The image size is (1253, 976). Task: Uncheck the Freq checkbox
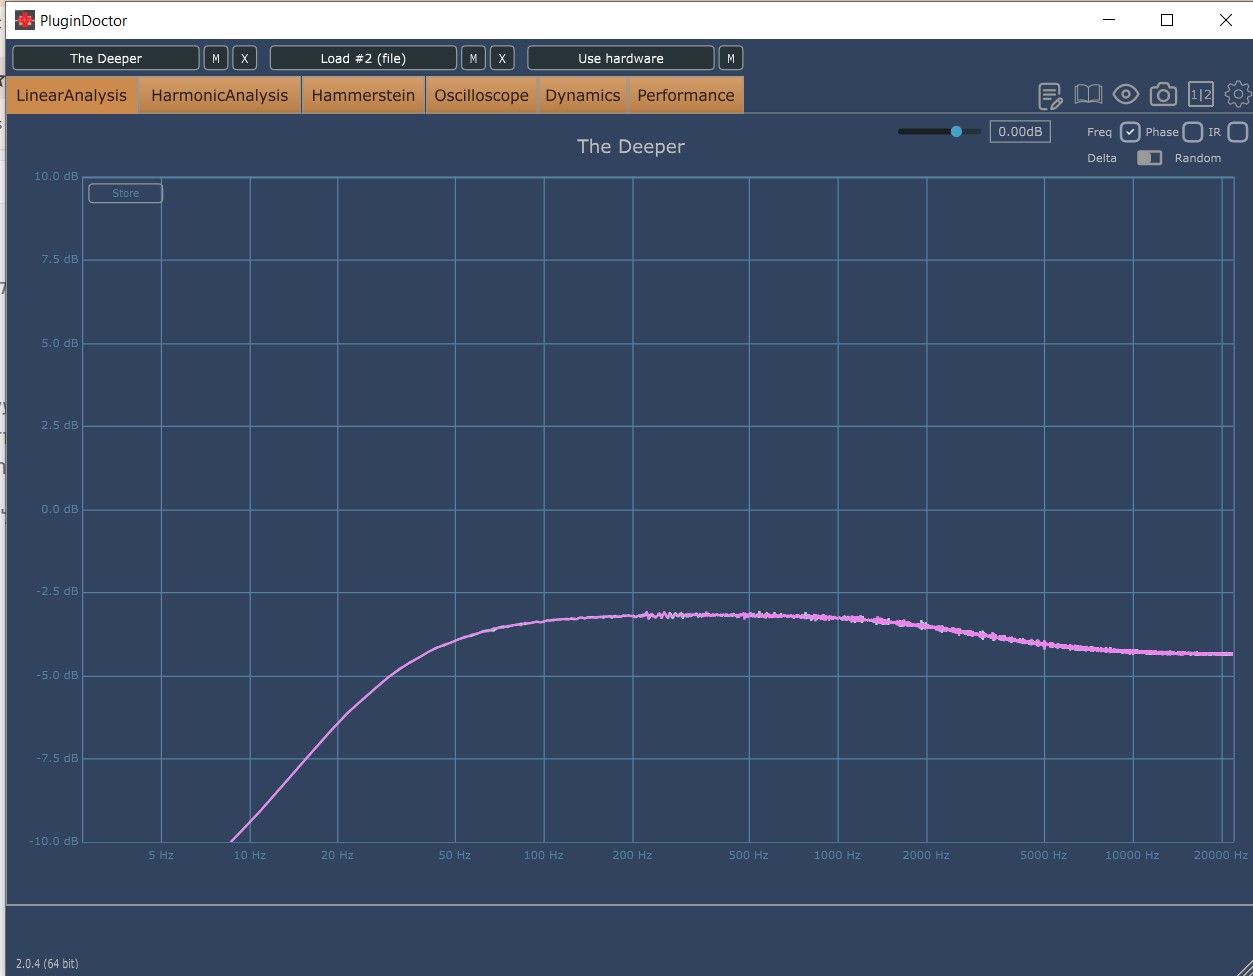click(x=1130, y=132)
